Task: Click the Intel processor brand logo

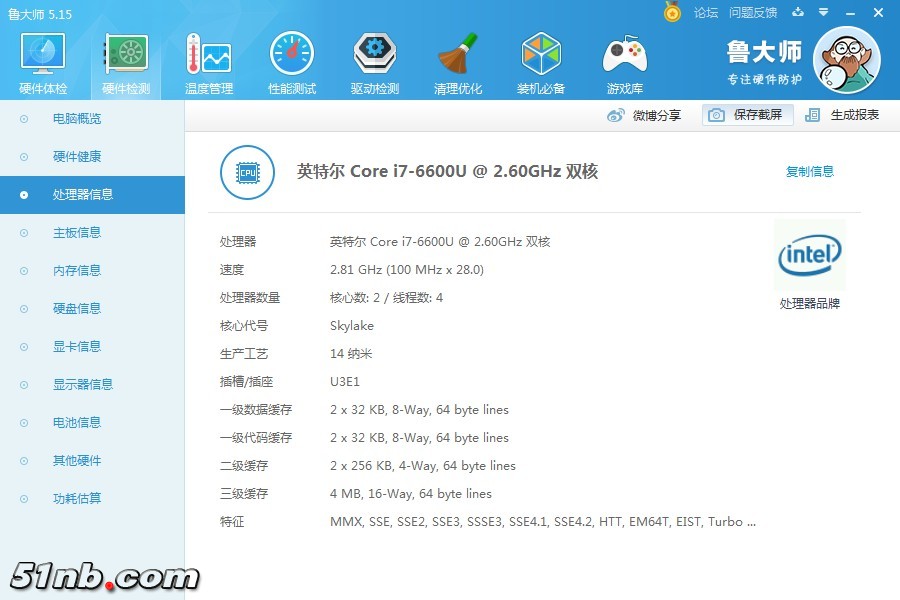Action: tap(810, 255)
